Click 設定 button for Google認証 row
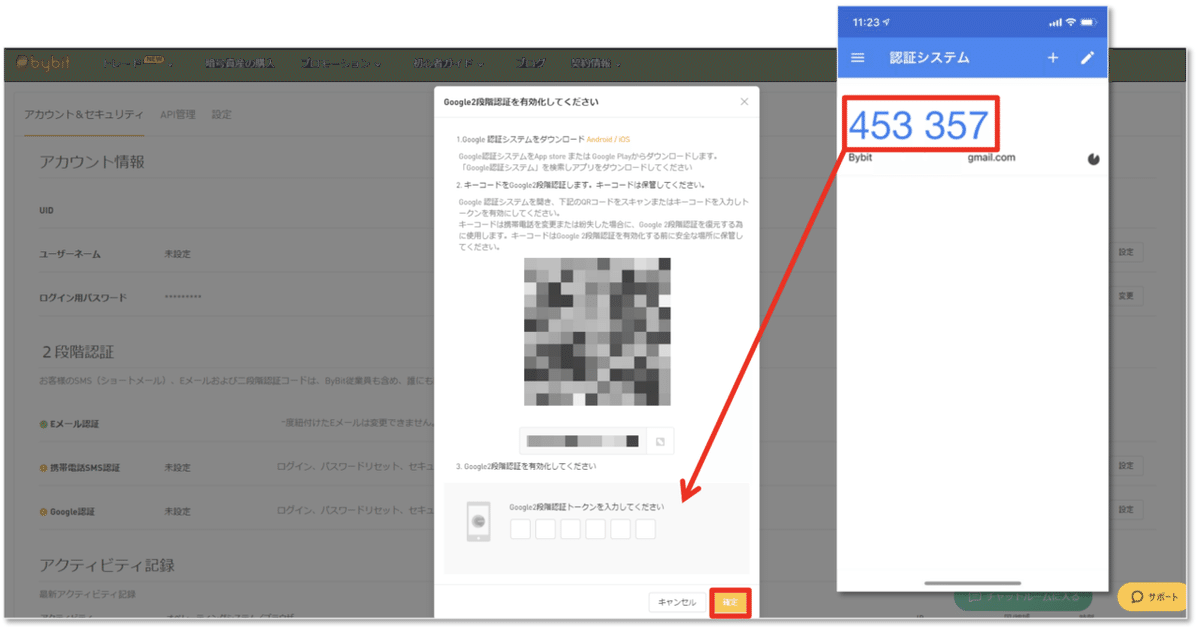The image size is (1200, 632). pyautogui.click(x=1126, y=510)
